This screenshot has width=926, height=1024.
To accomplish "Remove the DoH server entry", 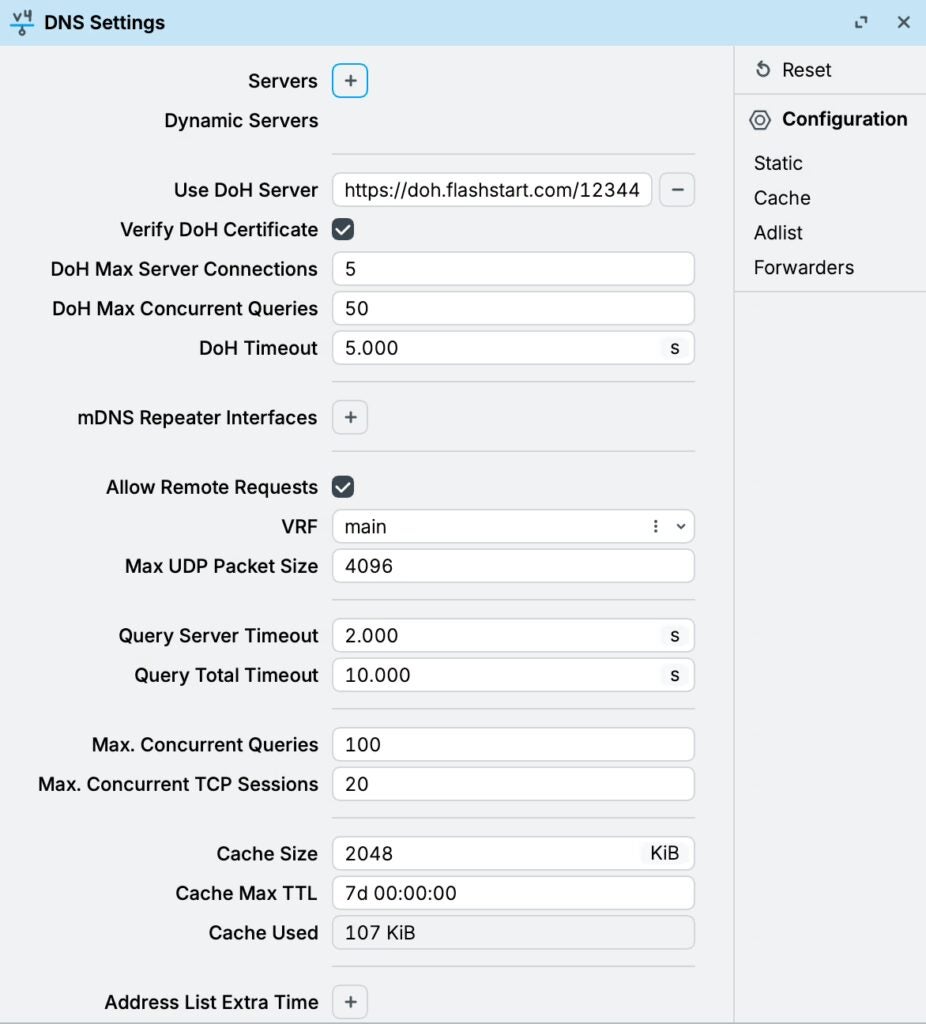I will click(677, 190).
